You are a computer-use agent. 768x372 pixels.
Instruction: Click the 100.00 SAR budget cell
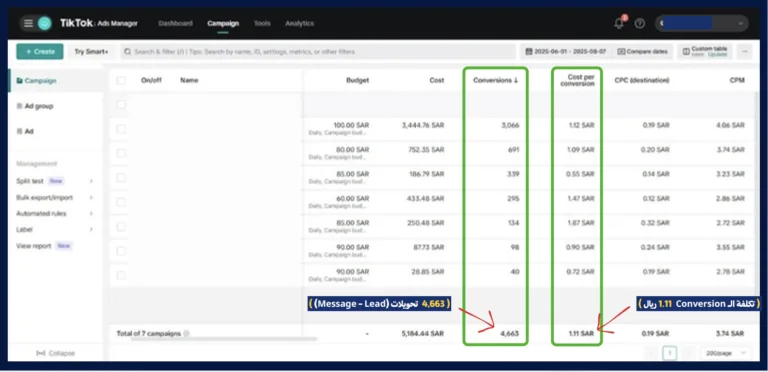pyautogui.click(x=351, y=125)
